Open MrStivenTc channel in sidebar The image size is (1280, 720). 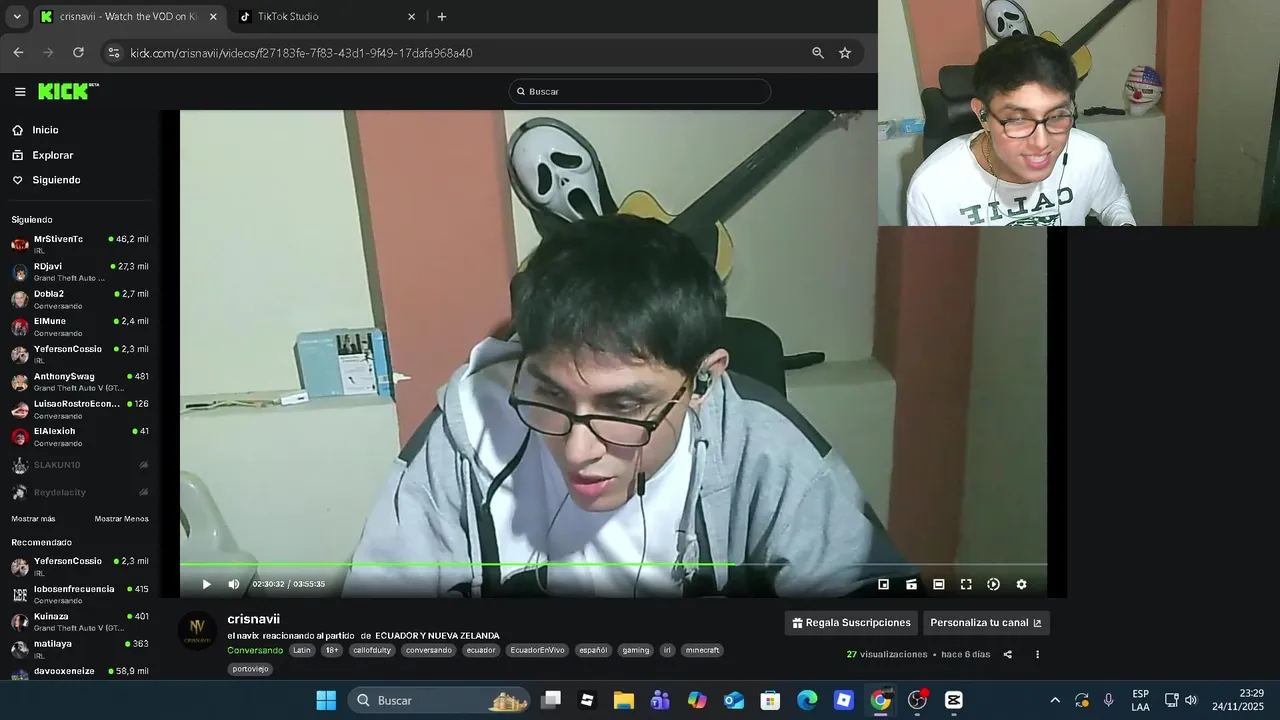pos(80,244)
